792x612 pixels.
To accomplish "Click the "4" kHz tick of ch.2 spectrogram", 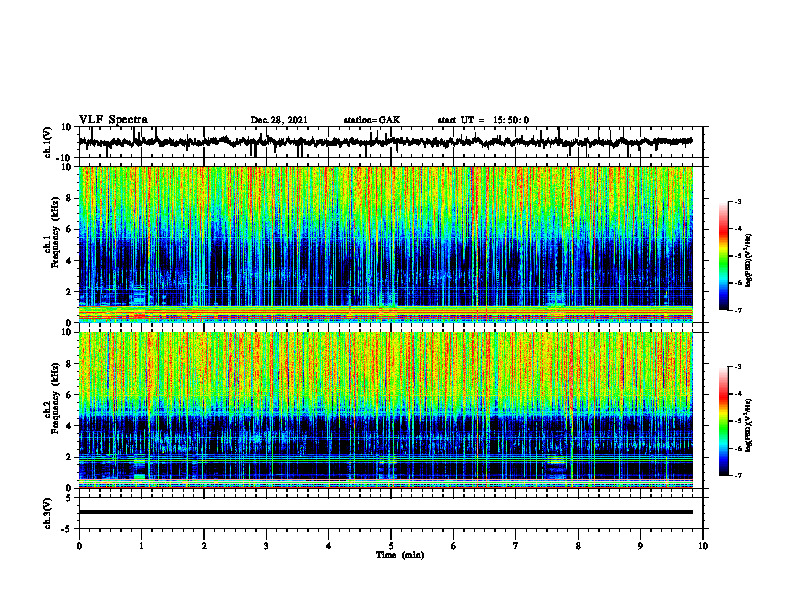I will pyautogui.click(x=70, y=426).
